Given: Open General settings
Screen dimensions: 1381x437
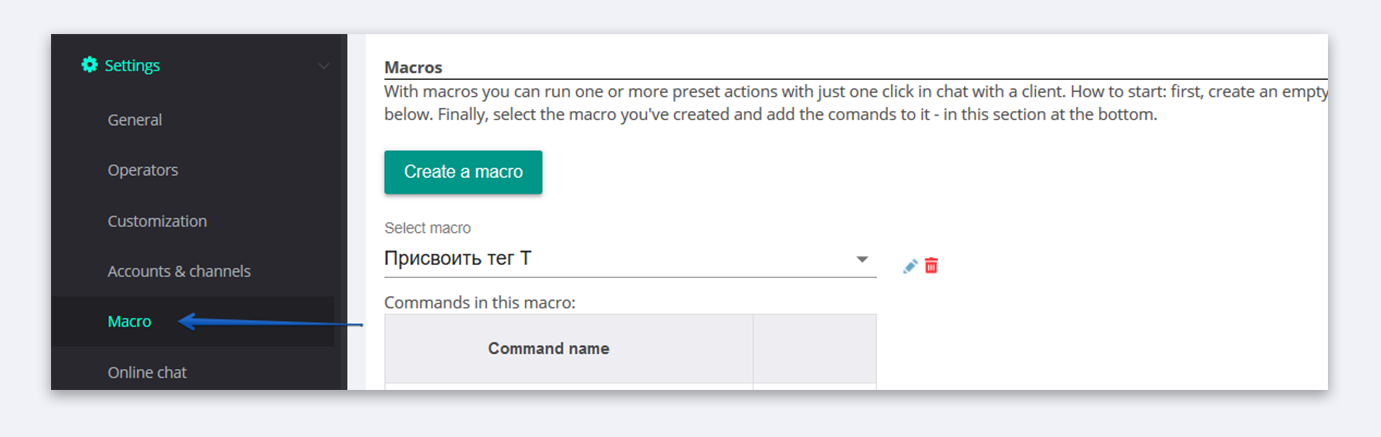Looking at the screenshot, I should point(135,120).
